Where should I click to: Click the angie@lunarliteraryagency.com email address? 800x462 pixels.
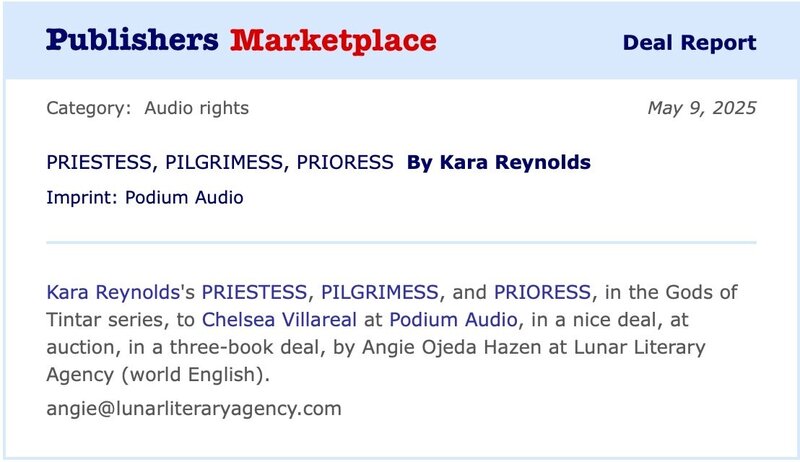tap(194, 408)
